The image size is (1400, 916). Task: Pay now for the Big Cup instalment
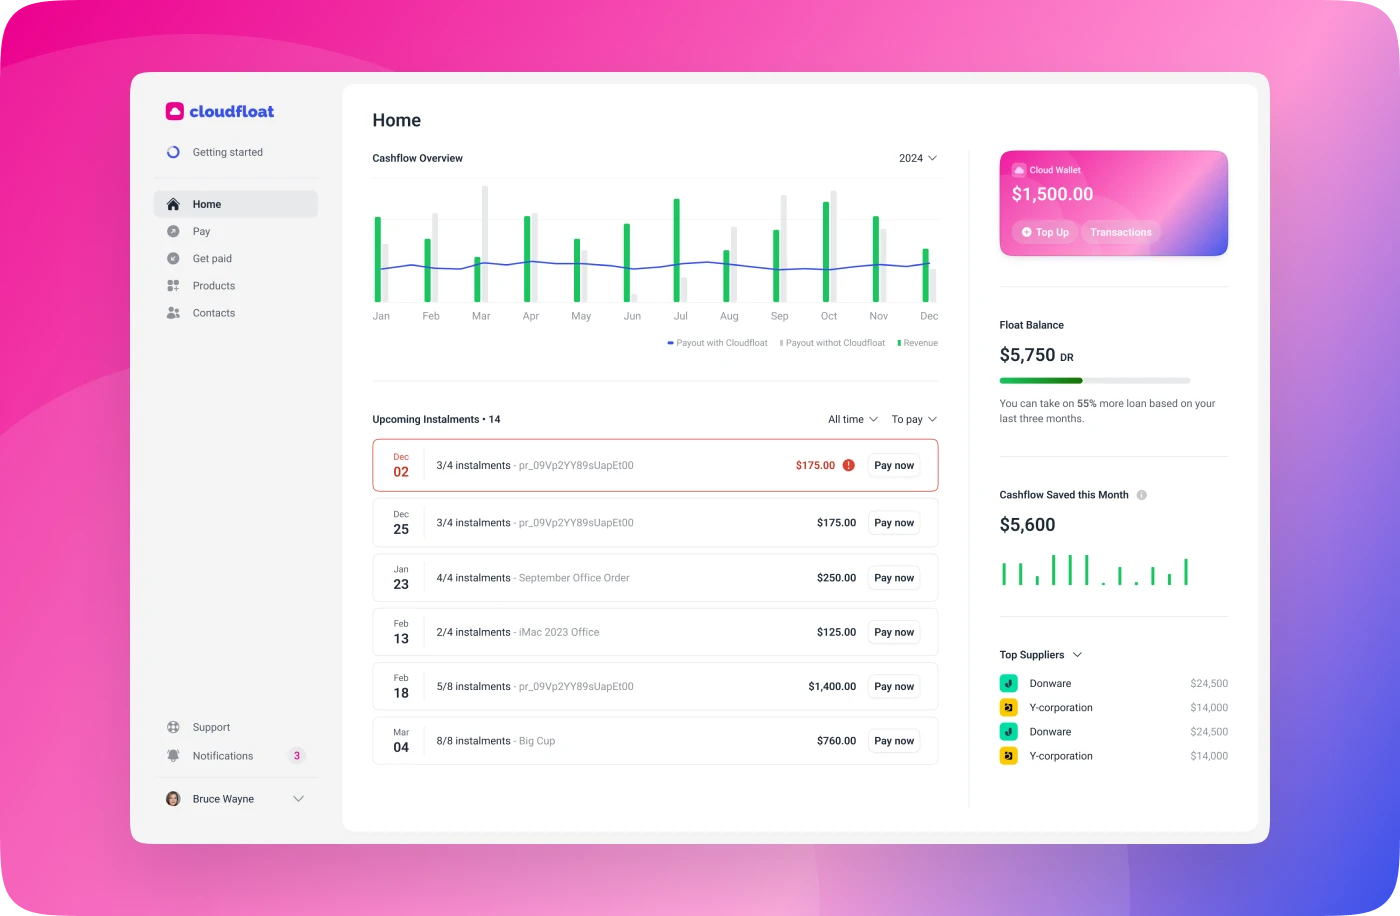(893, 740)
